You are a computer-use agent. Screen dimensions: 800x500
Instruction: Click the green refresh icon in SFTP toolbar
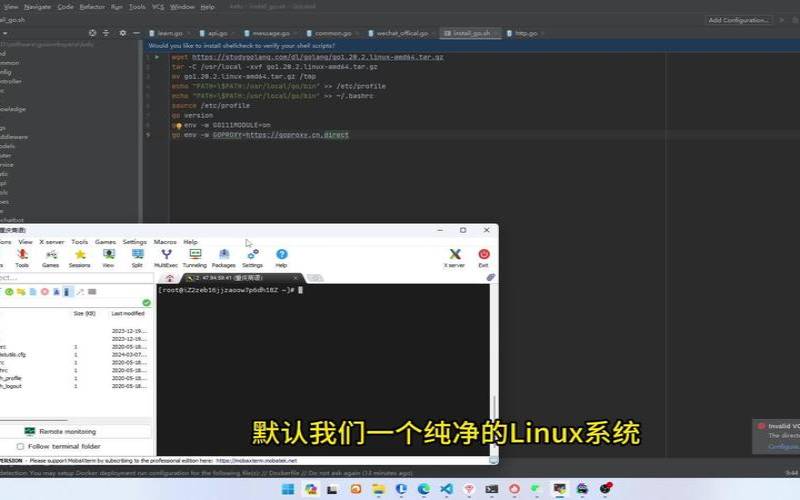pos(9,292)
